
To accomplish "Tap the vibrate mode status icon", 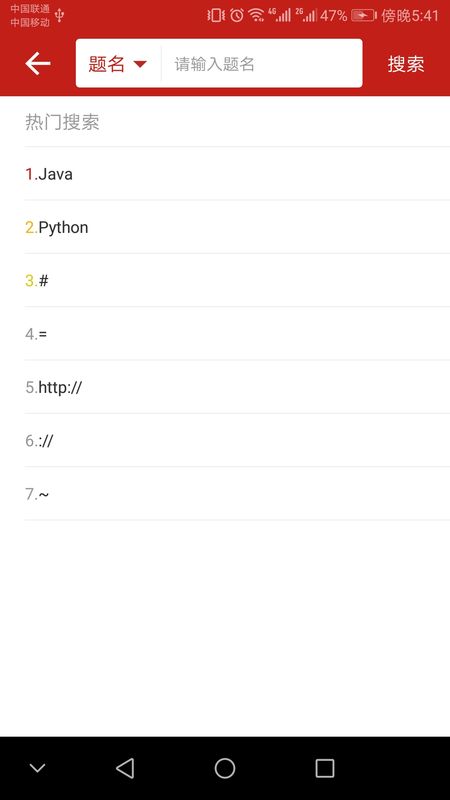I will pos(216,15).
